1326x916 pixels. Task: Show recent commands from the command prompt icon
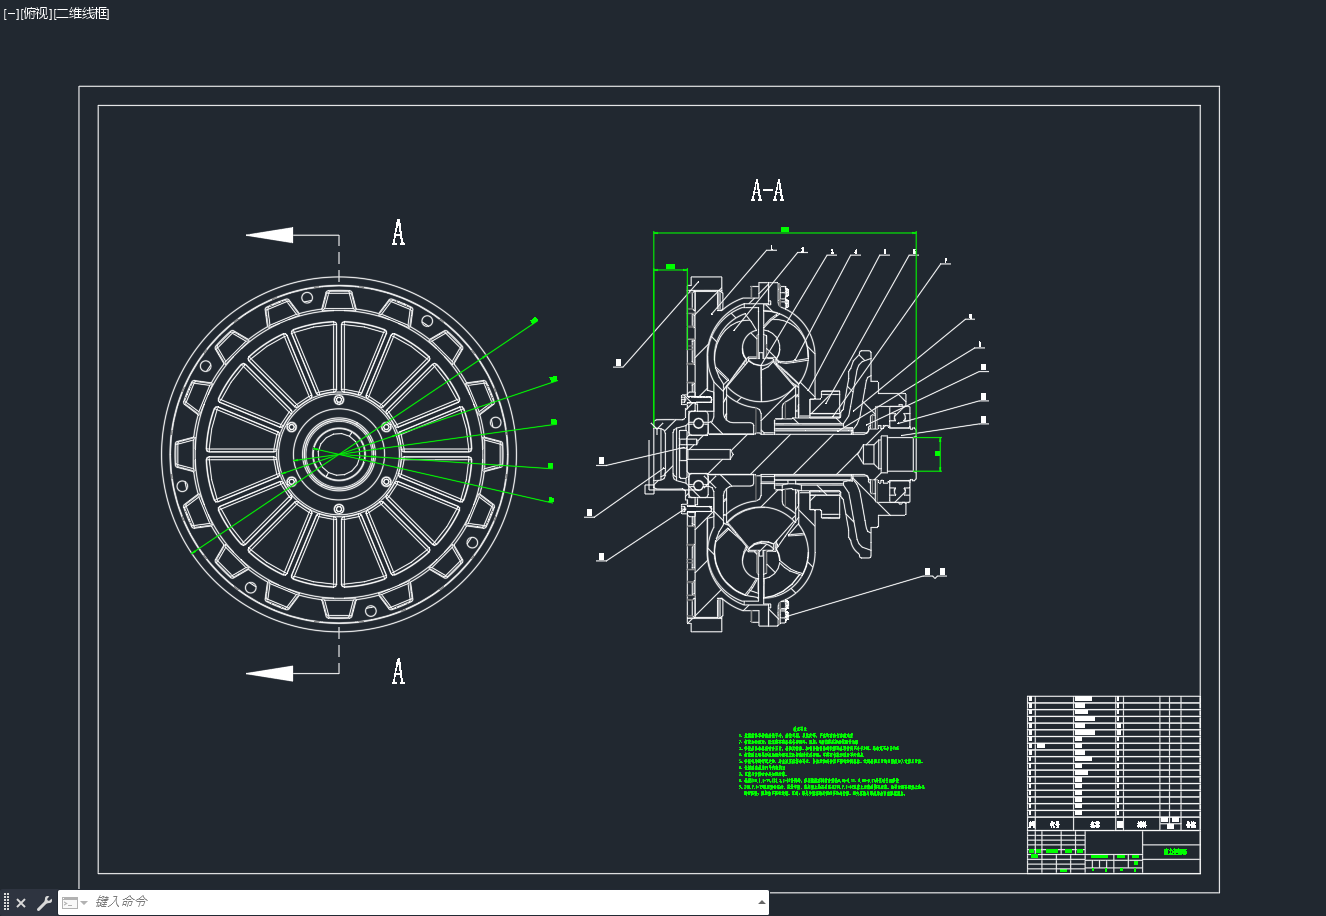[x=73, y=903]
